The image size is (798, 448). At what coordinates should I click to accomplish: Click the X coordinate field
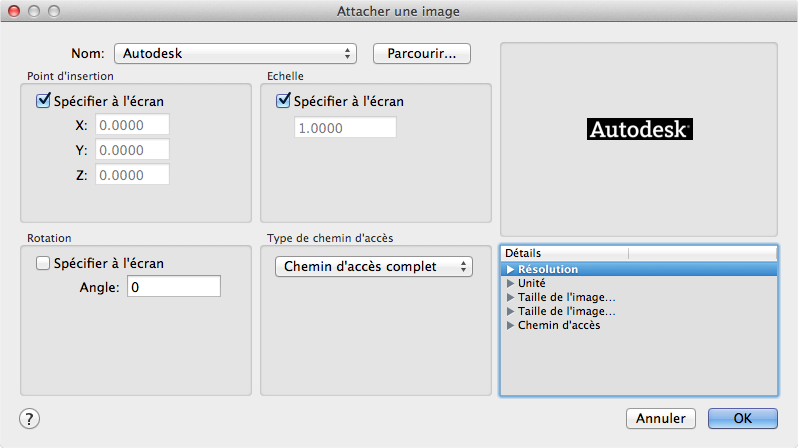pos(132,125)
